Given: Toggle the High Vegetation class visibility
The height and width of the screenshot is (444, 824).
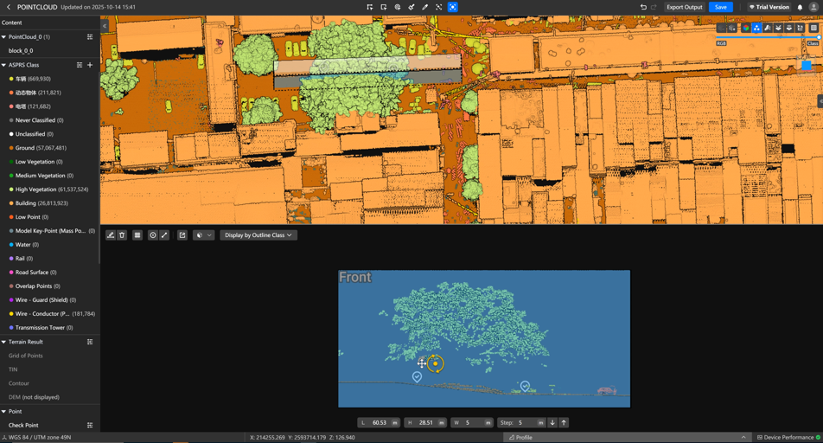Looking at the screenshot, I should [11, 189].
